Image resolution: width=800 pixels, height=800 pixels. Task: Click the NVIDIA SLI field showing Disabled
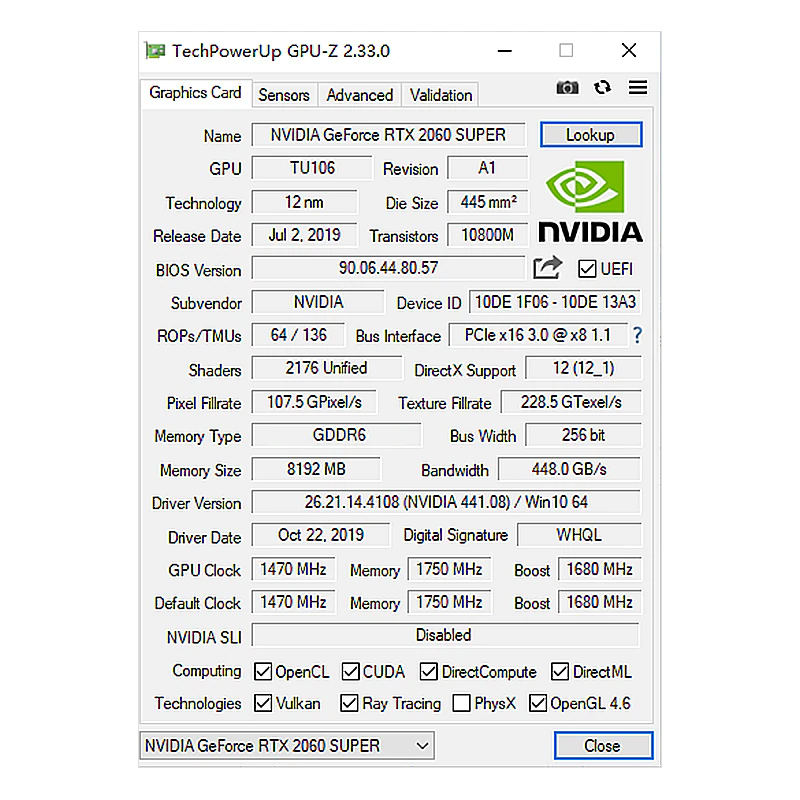tap(445, 635)
